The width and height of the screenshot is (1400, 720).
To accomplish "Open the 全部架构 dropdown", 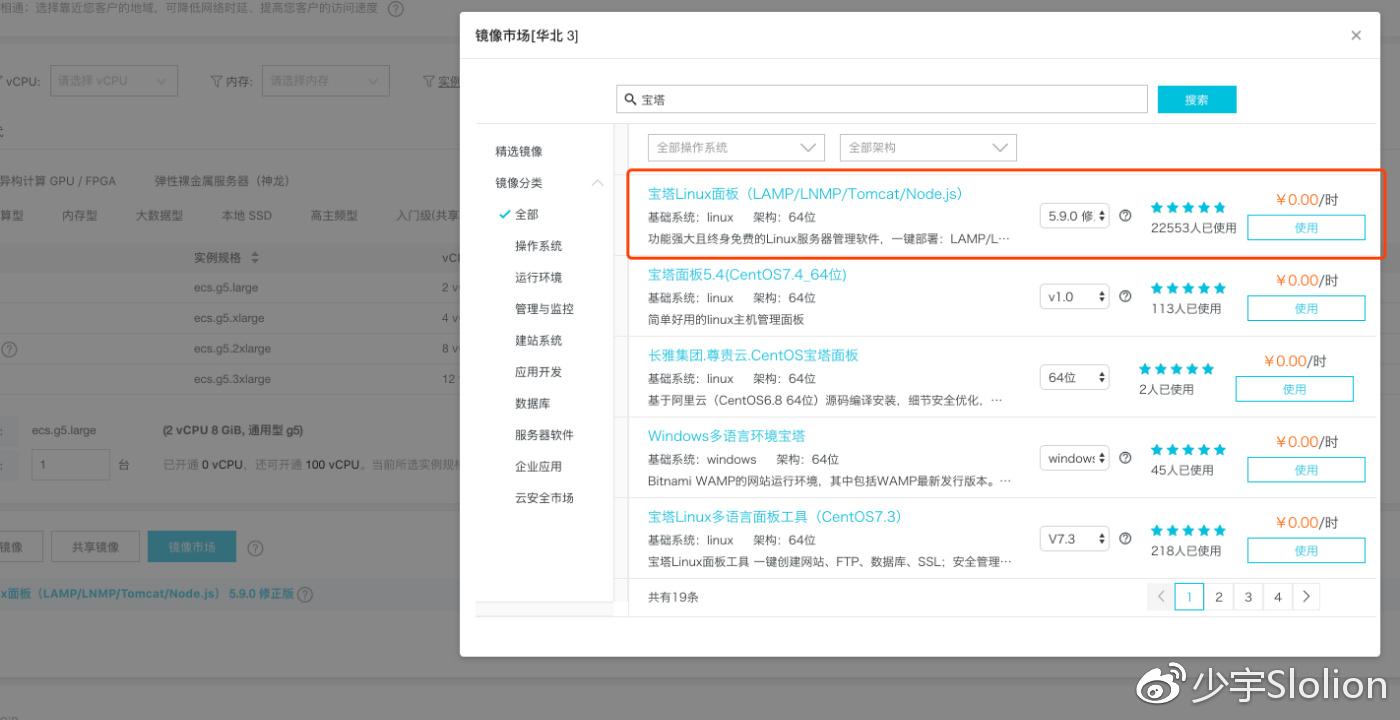I will 928,147.
